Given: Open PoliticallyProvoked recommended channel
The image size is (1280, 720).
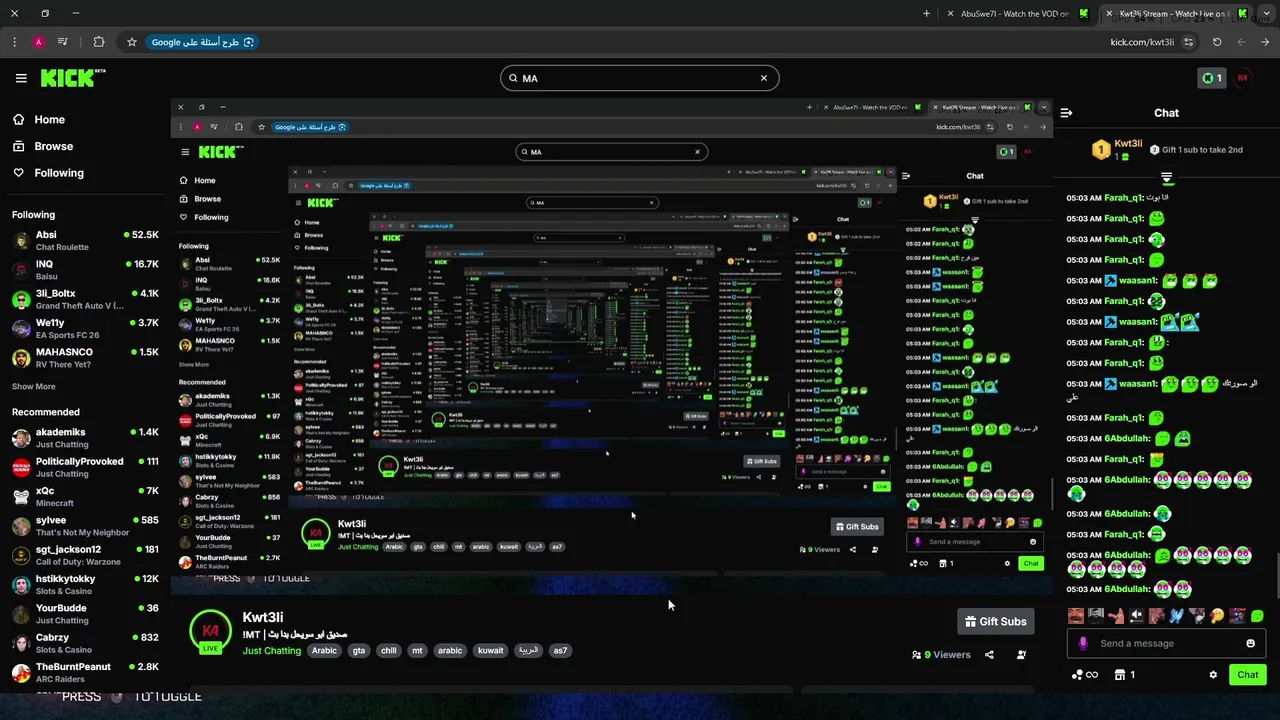Looking at the screenshot, I should [x=85, y=467].
